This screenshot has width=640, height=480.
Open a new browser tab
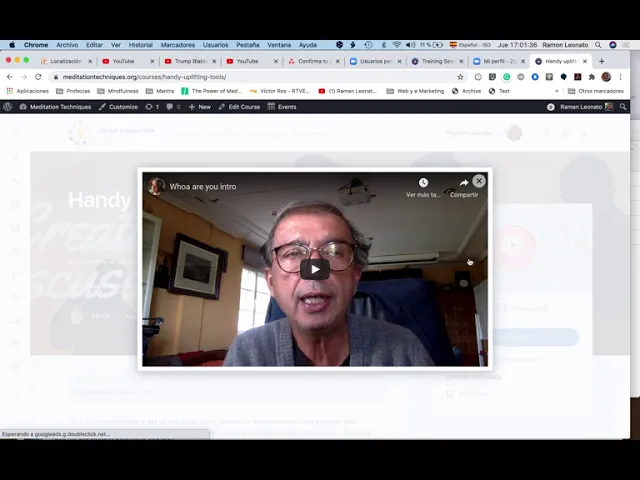pyautogui.click(x=602, y=61)
